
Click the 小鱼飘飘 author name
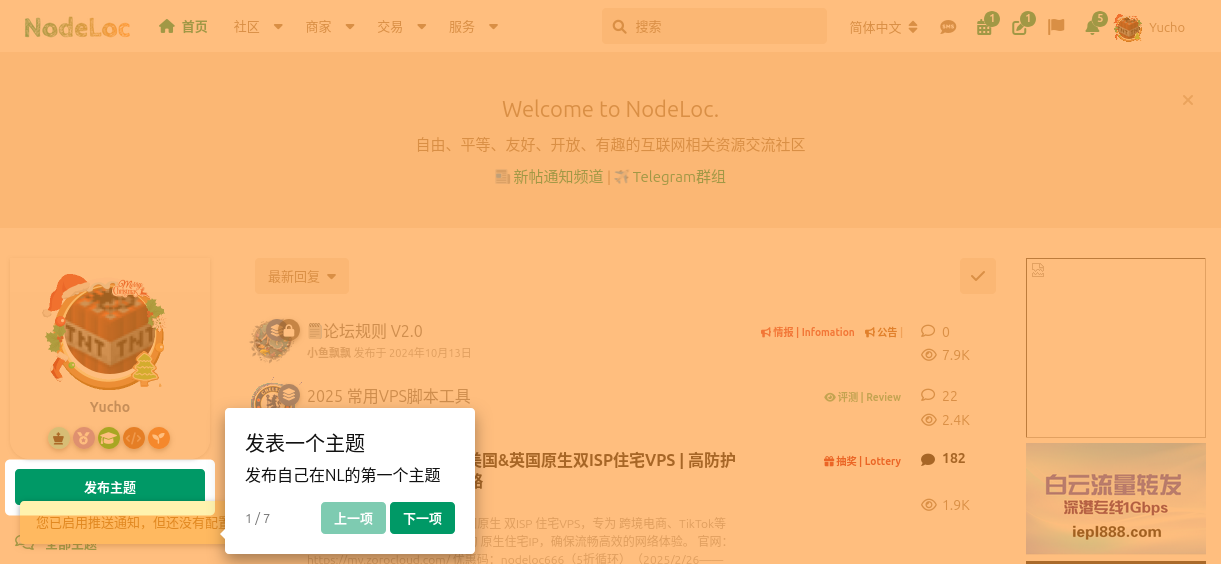click(x=328, y=353)
